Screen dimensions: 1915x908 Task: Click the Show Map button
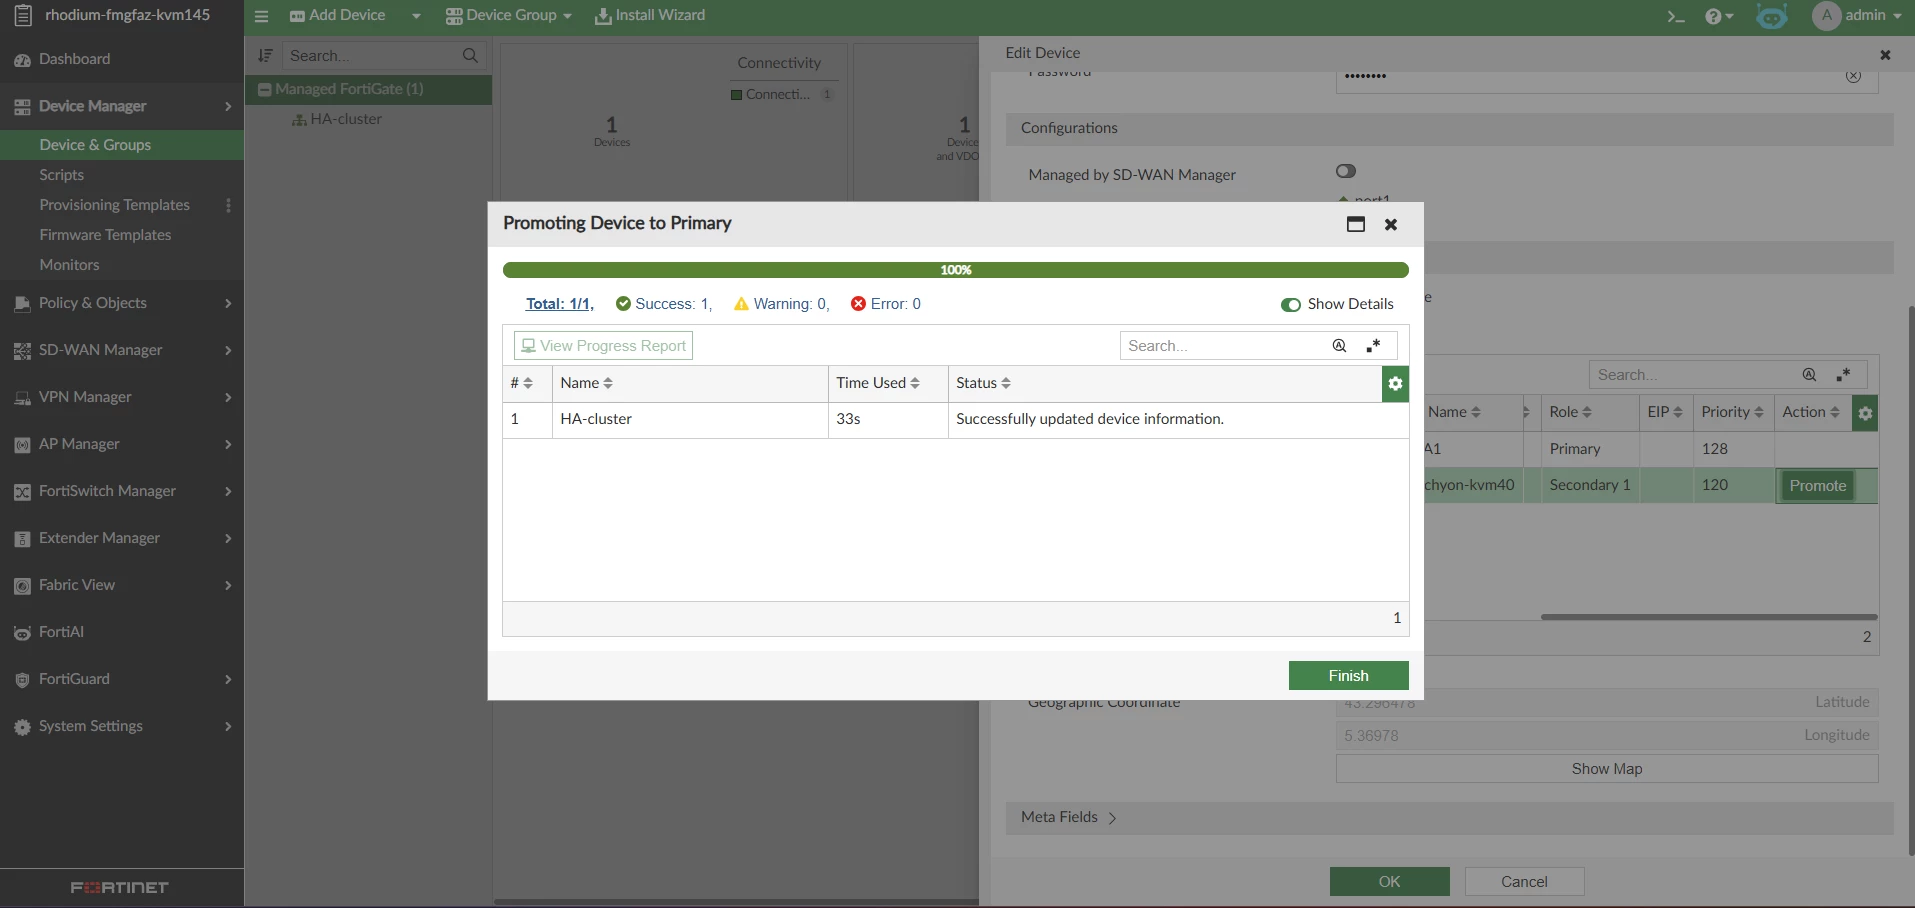pos(1606,769)
